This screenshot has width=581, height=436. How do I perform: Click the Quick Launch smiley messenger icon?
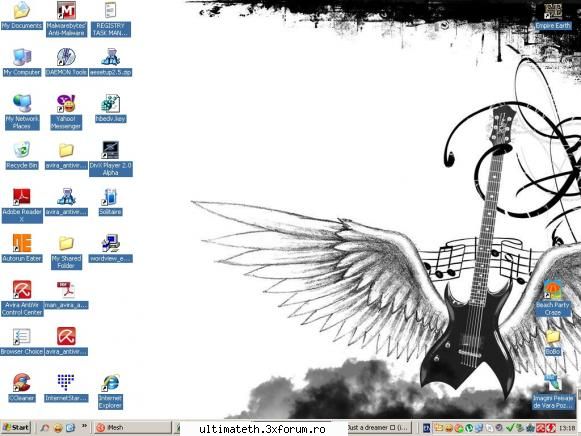tap(58, 428)
